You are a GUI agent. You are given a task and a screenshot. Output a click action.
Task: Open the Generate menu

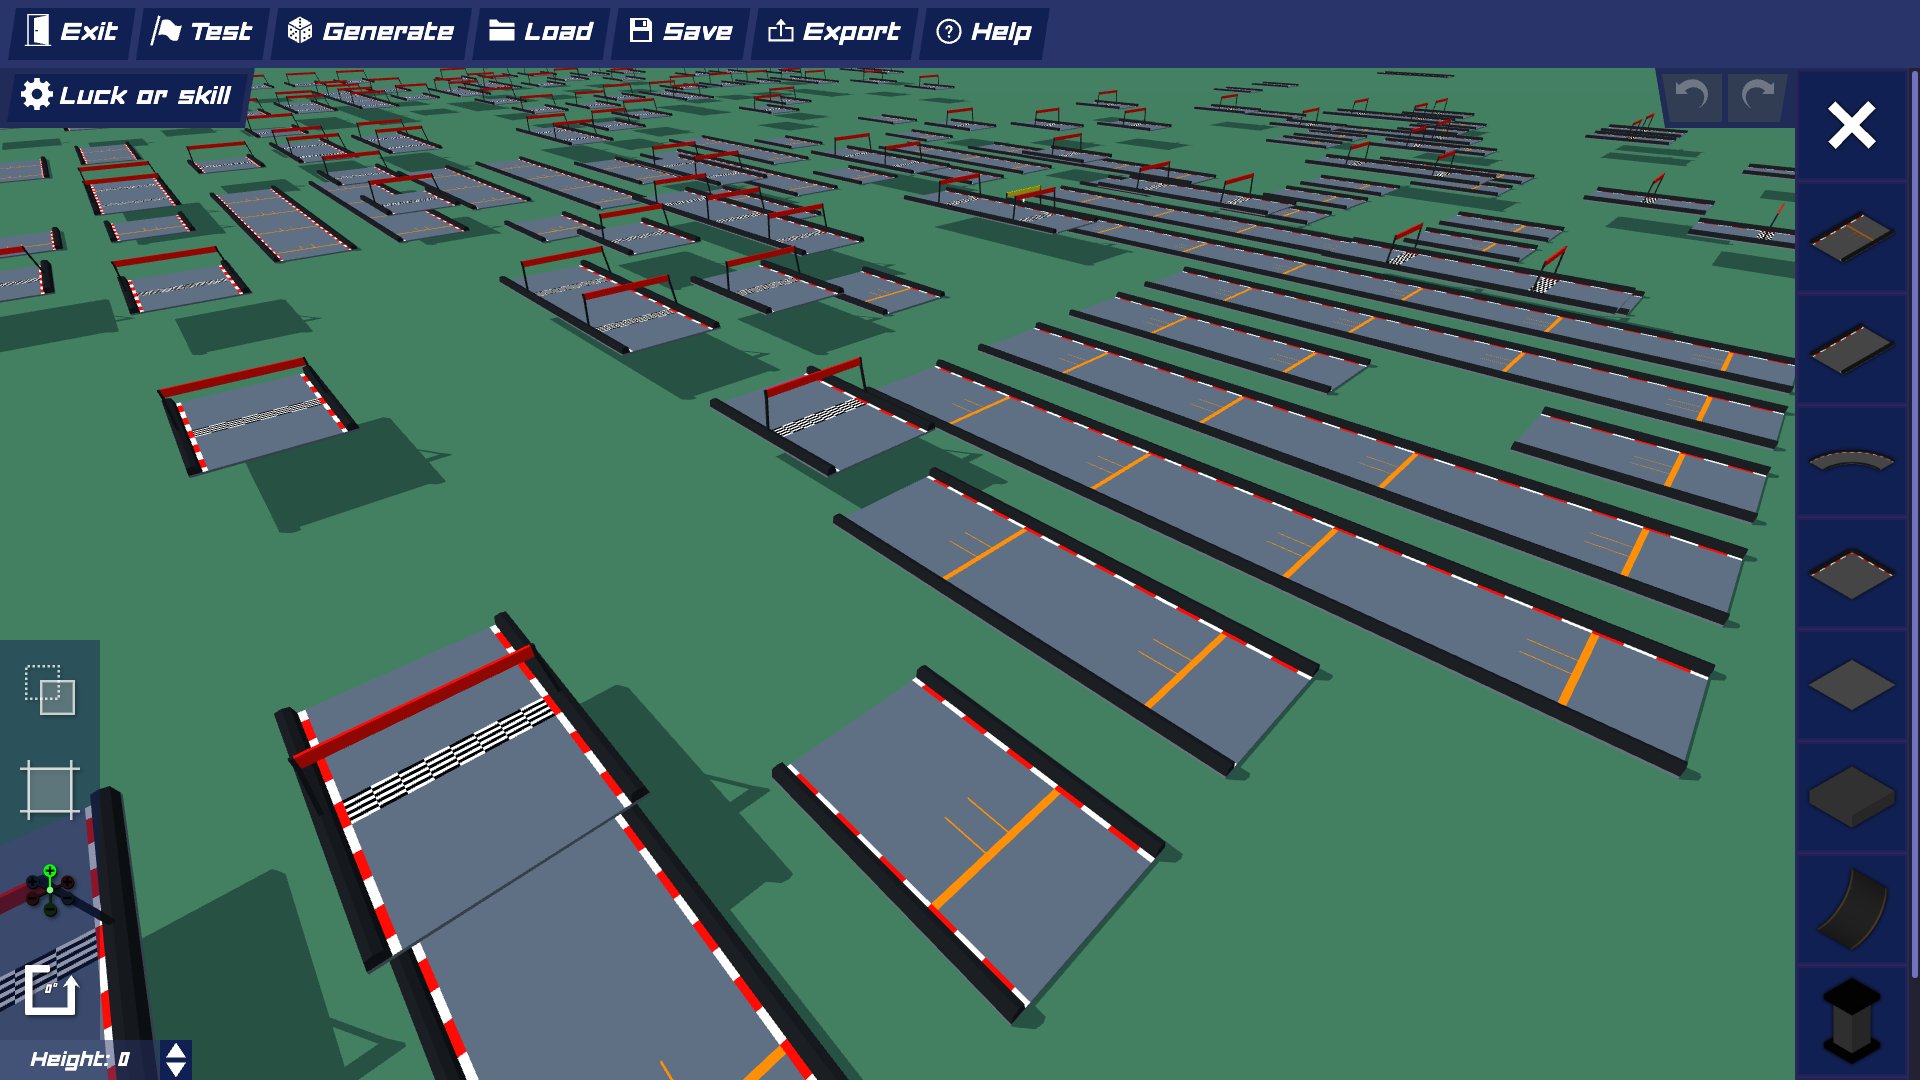tap(370, 31)
